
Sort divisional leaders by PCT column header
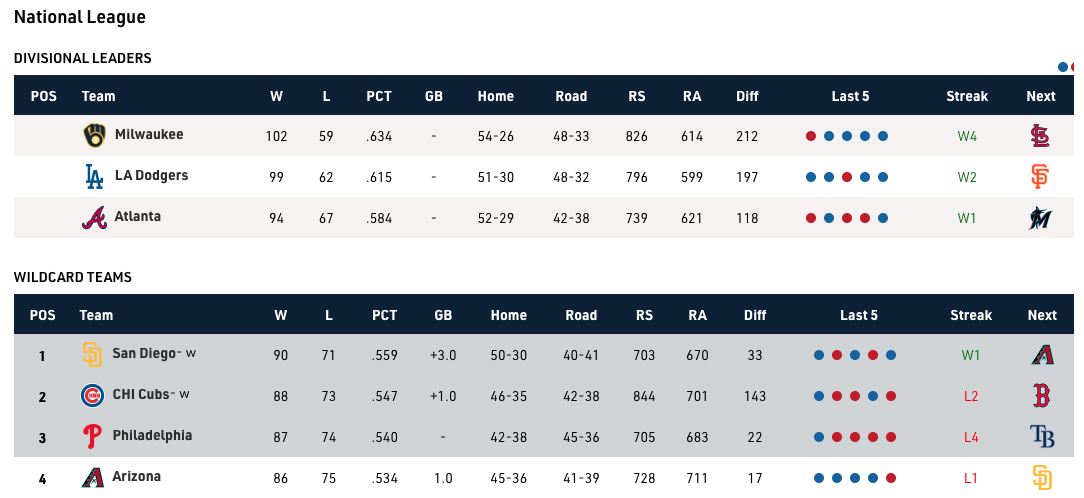[x=379, y=96]
